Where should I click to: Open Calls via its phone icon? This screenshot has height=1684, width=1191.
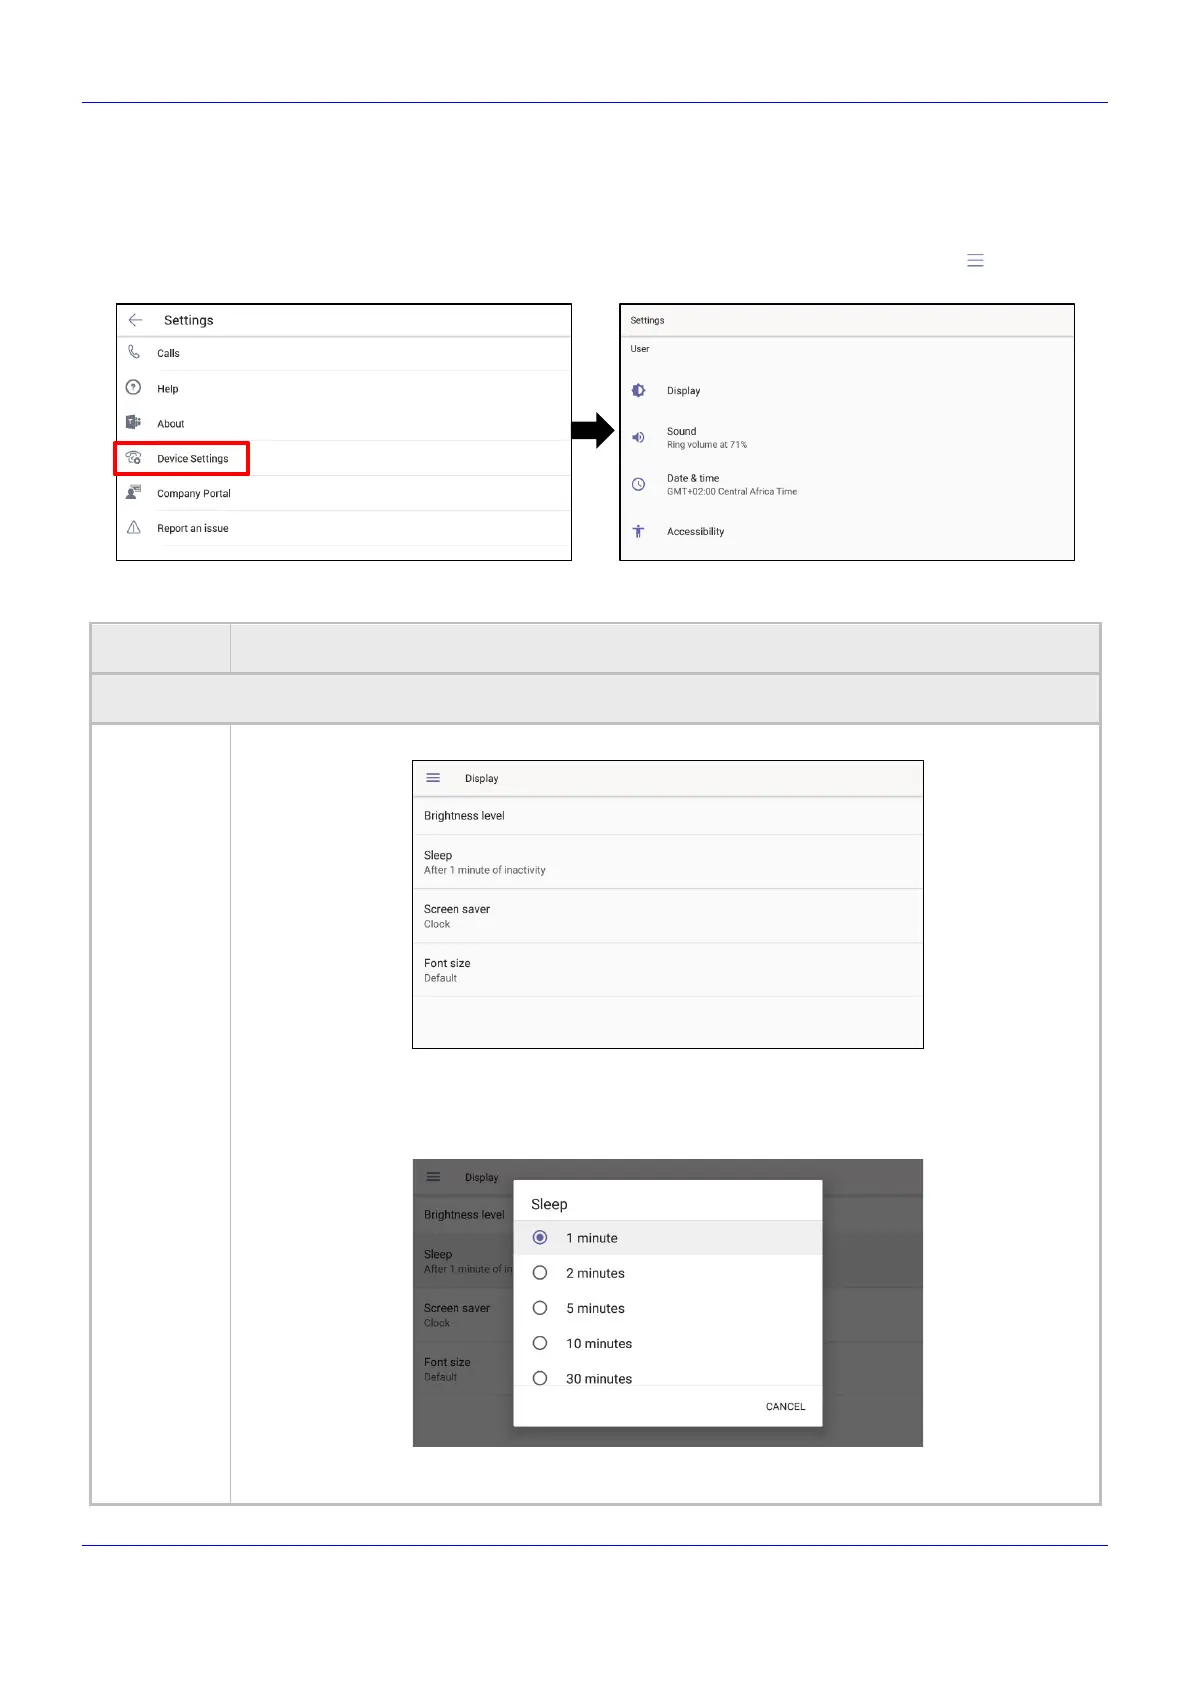(134, 352)
